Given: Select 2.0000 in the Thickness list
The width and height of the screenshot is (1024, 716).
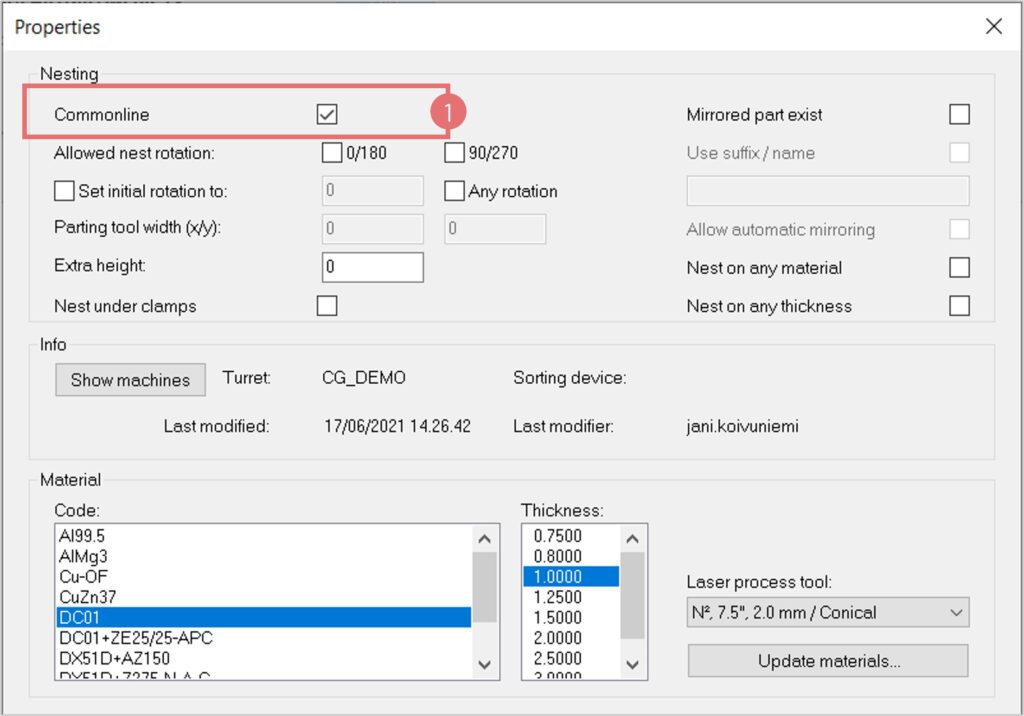Looking at the screenshot, I should [558, 638].
